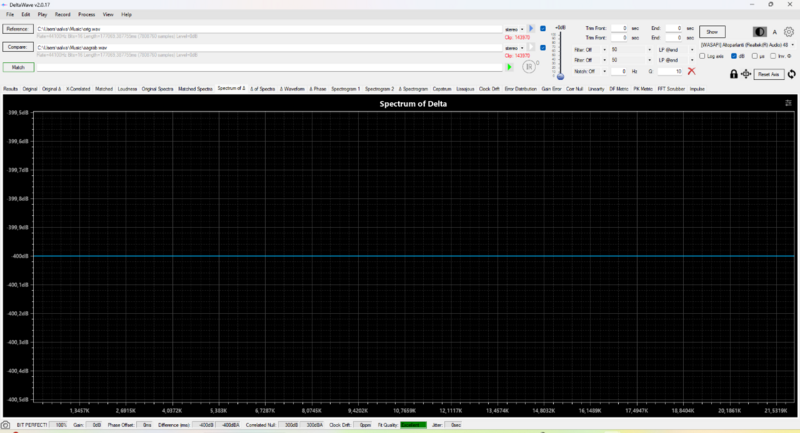Uncheck the dB checkbox
The height and width of the screenshot is (433, 800).
click(x=732, y=57)
